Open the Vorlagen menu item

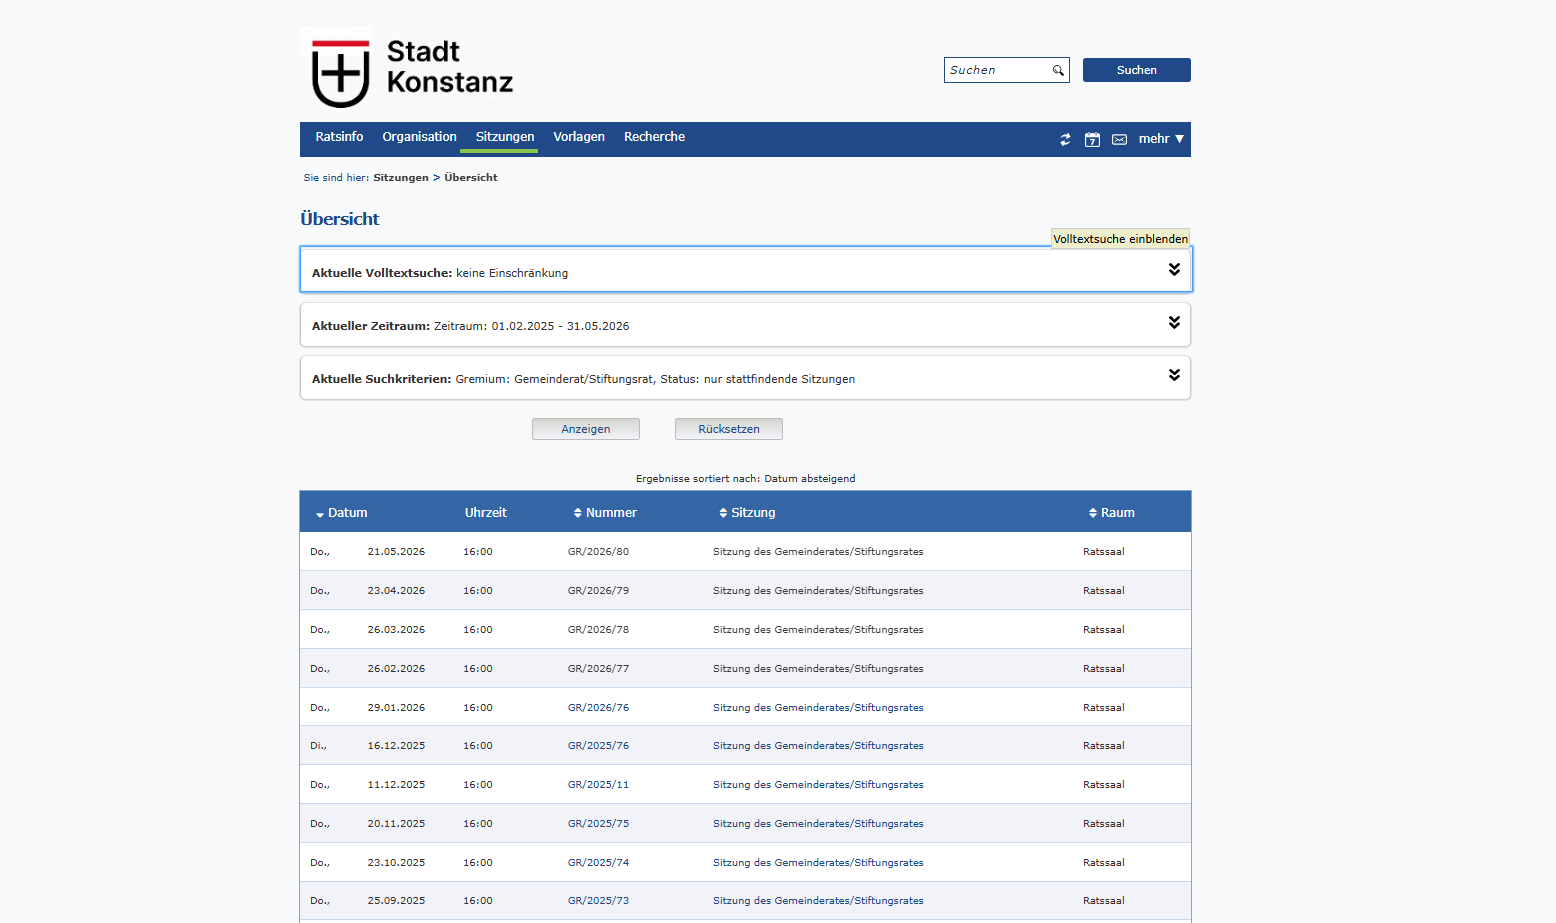click(x=579, y=137)
